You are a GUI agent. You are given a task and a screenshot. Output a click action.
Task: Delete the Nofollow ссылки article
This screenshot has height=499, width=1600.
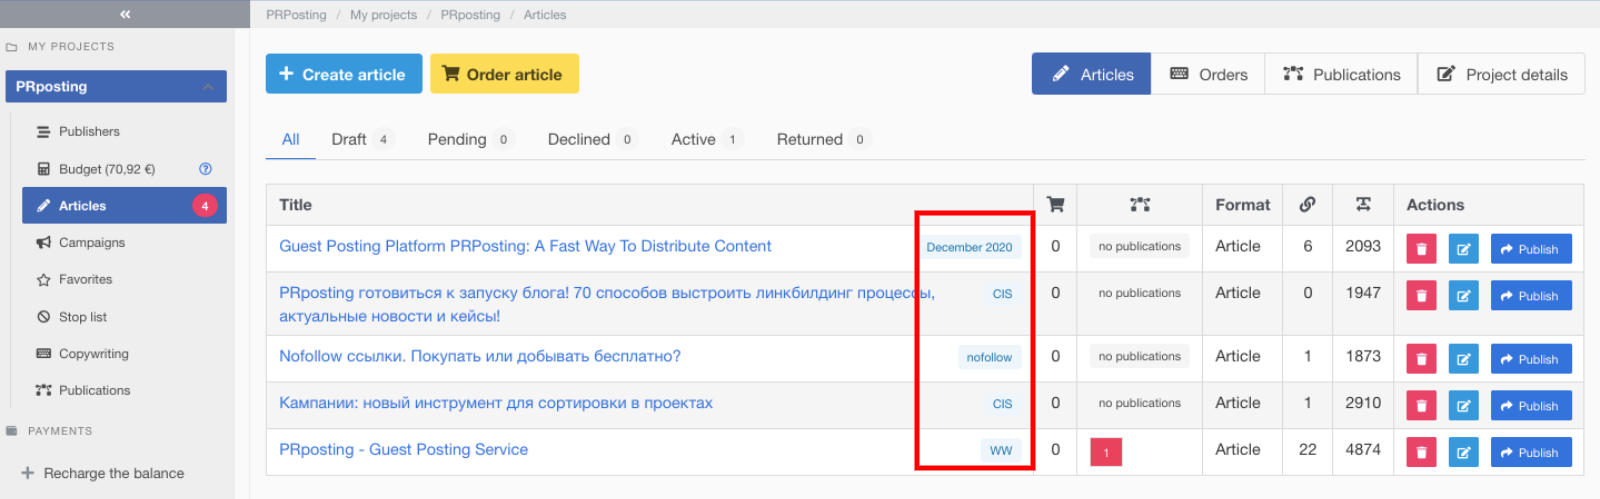(1421, 359)
